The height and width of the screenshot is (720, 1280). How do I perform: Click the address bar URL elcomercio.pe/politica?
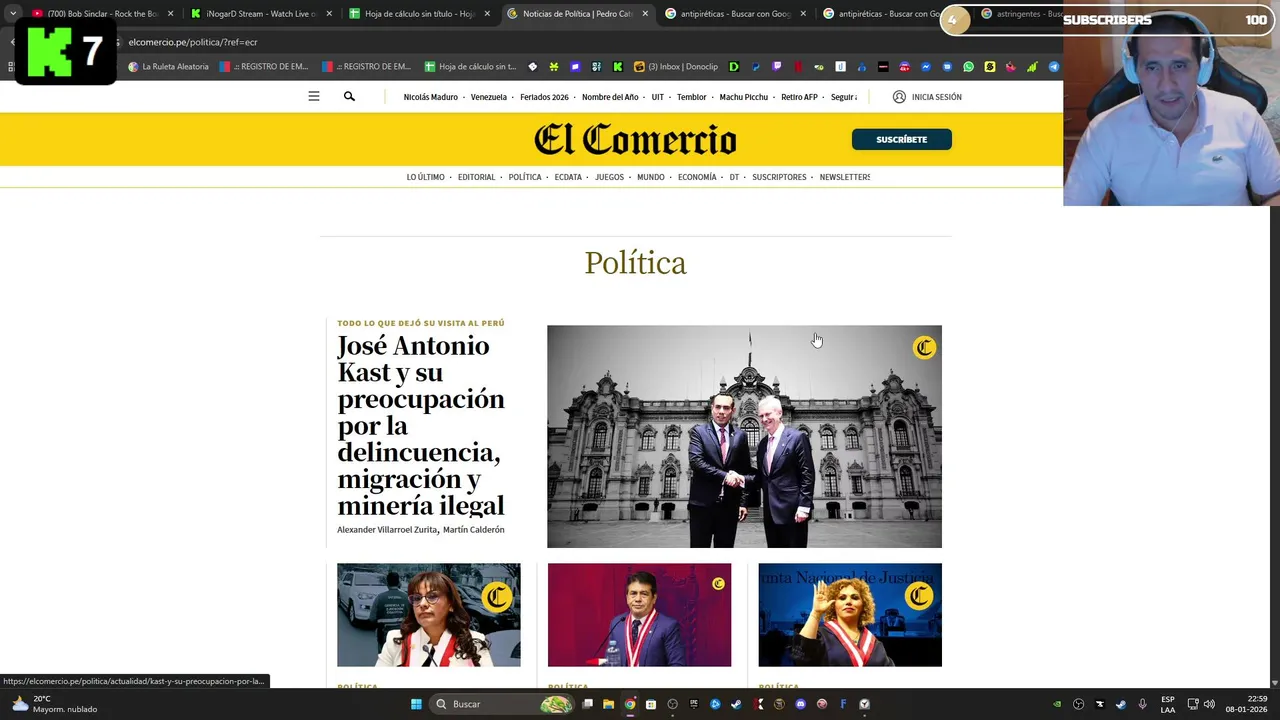pyautogui.click(x=193, y=42)
